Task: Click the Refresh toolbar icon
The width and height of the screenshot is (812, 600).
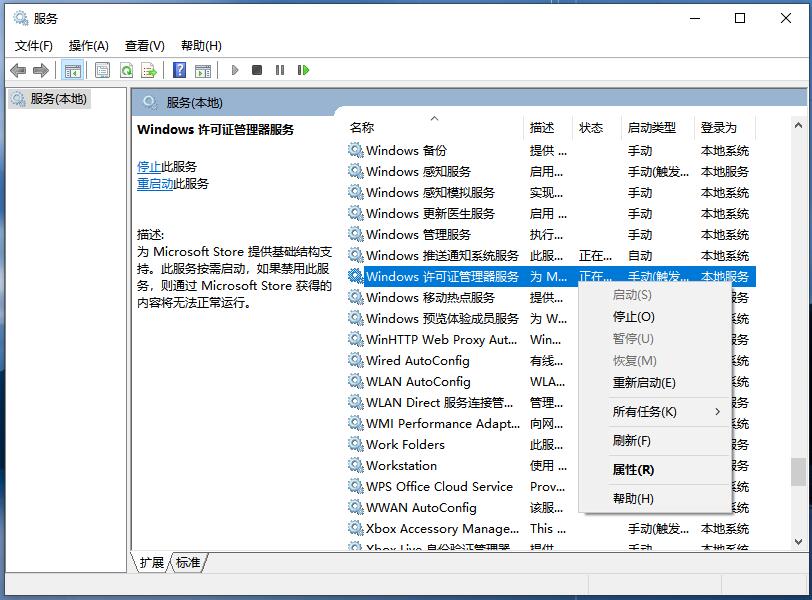Action: pos(126,70)
